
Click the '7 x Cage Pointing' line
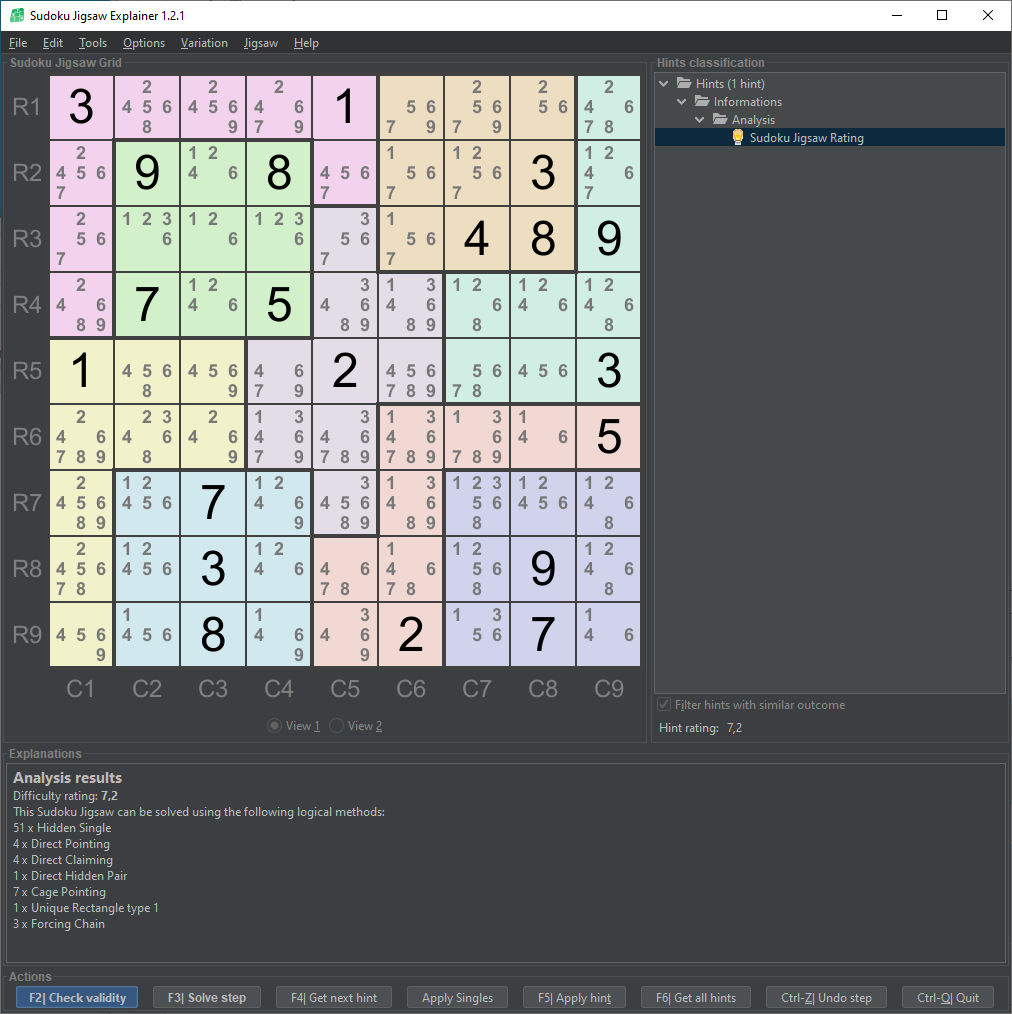point(59,892)
